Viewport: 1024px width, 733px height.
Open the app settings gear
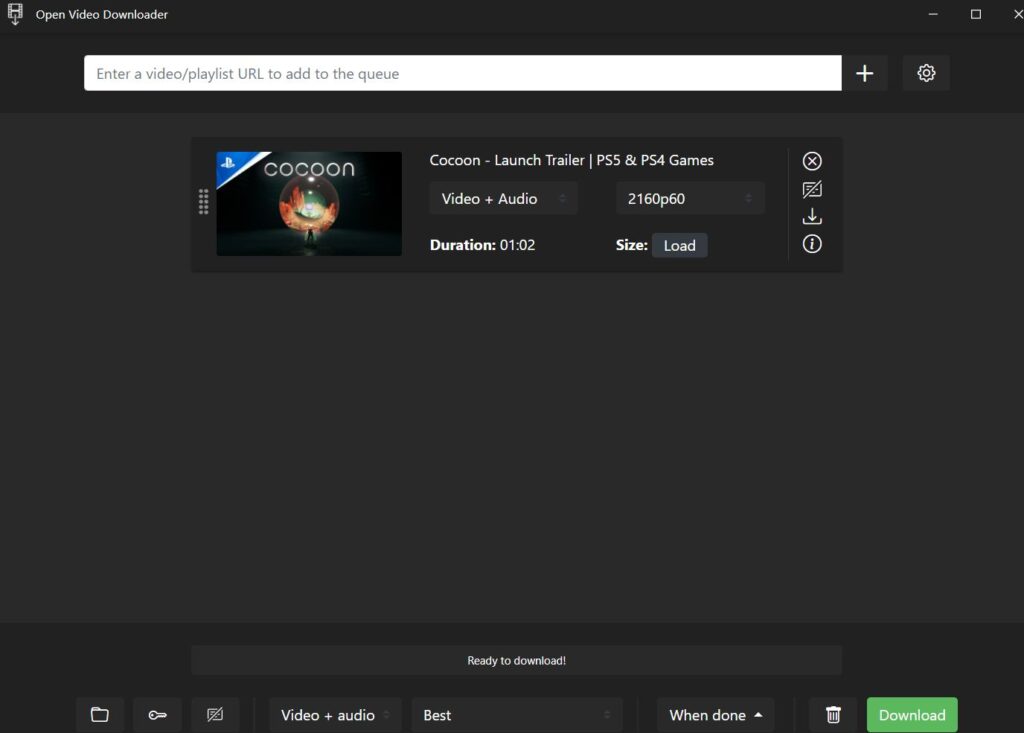926,72
